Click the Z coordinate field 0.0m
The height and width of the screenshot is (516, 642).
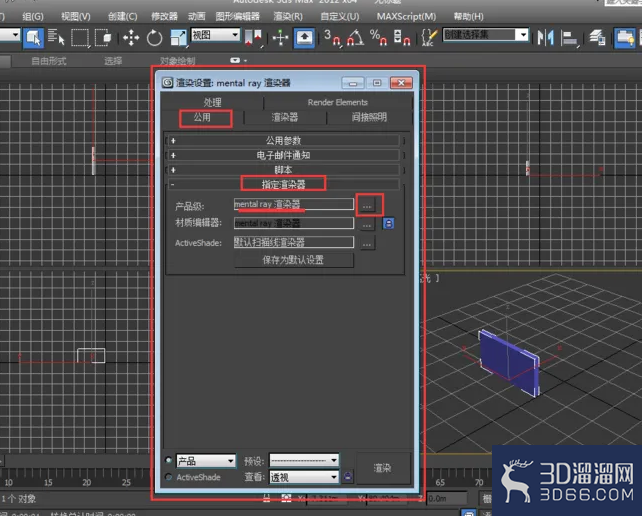(446, 498)
